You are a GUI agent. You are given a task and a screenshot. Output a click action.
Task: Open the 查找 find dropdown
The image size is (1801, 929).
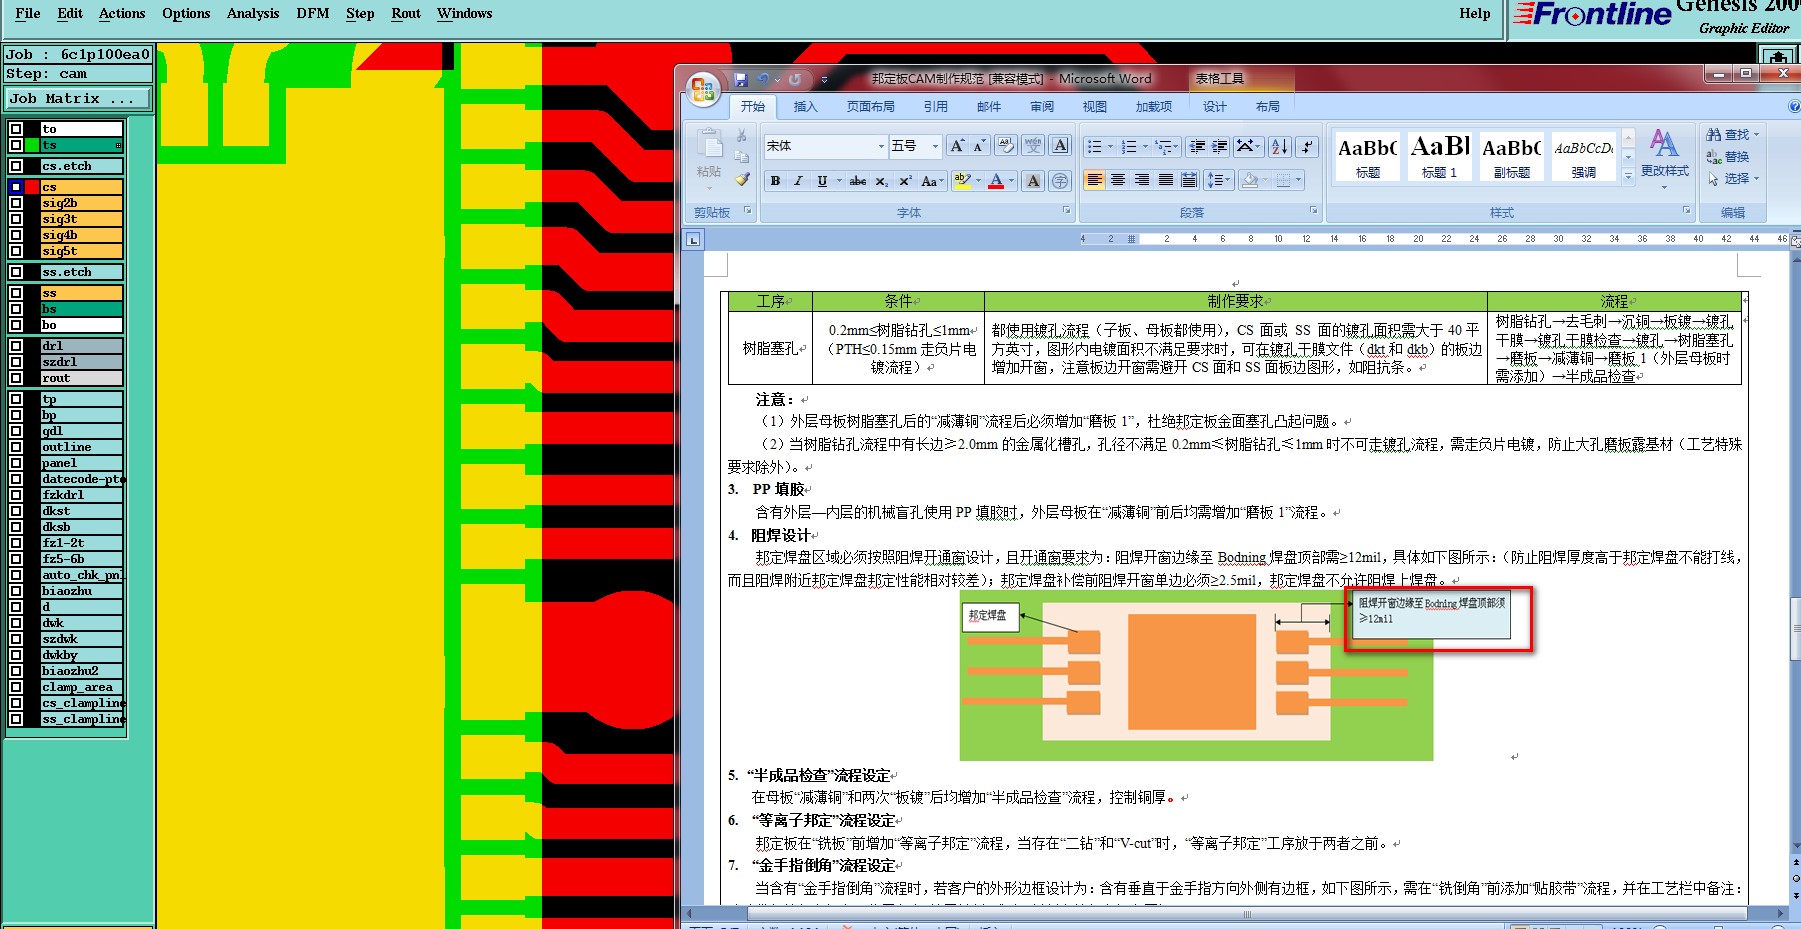coord(1733,134)
